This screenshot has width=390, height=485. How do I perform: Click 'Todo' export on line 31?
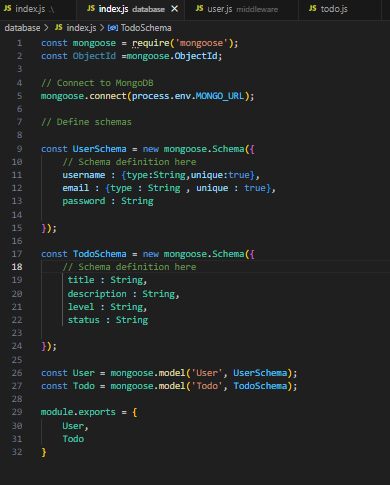(x=73, y=439)
